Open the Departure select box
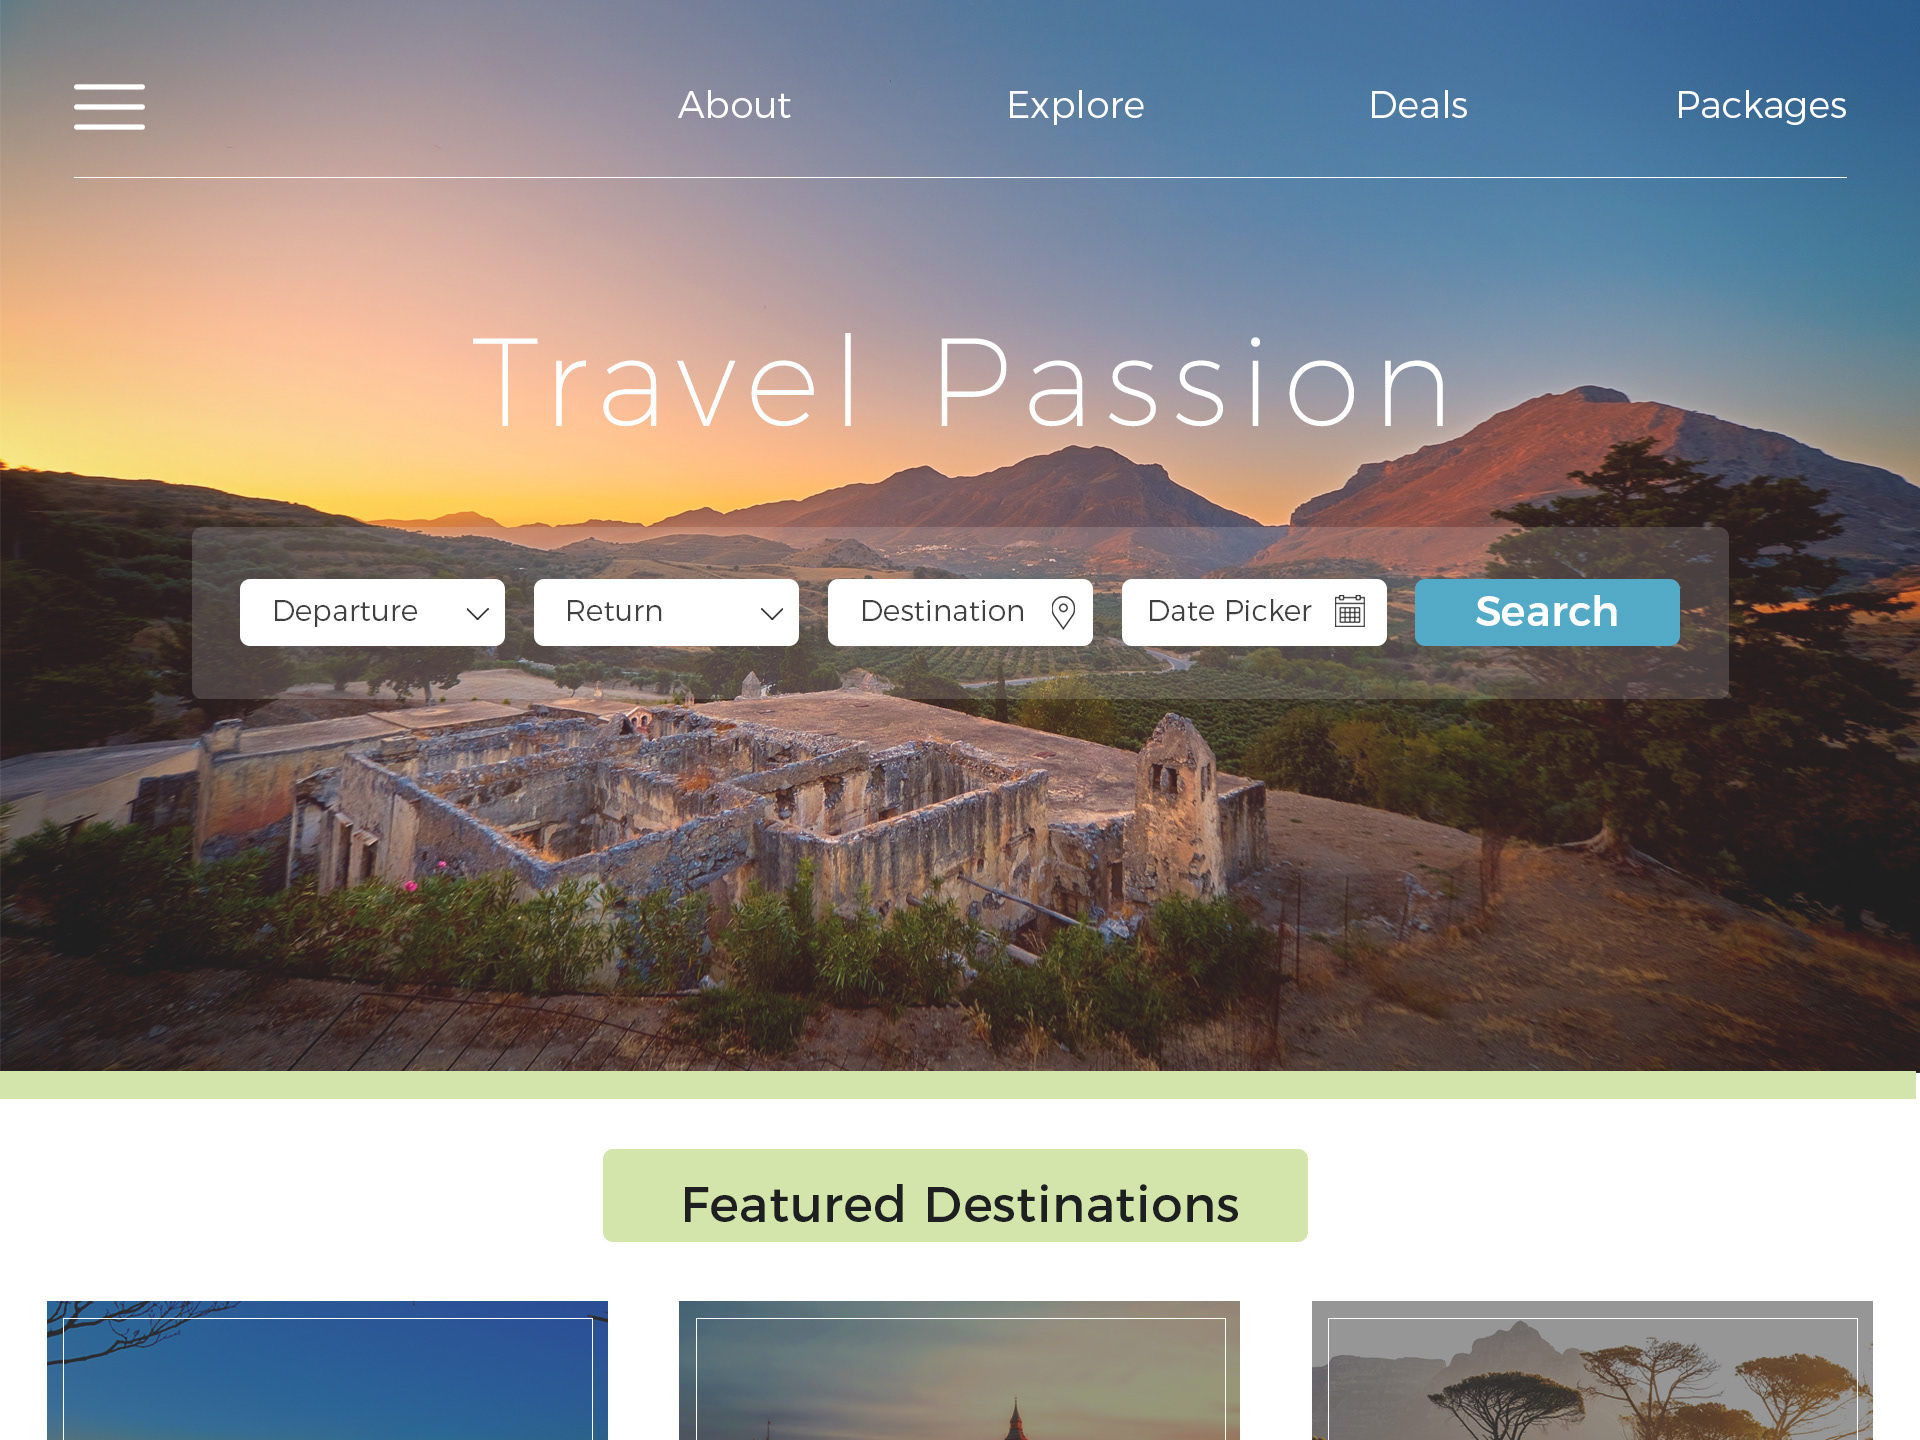The width and height of the screenshot is (1920, 1440). click(372, 612)
